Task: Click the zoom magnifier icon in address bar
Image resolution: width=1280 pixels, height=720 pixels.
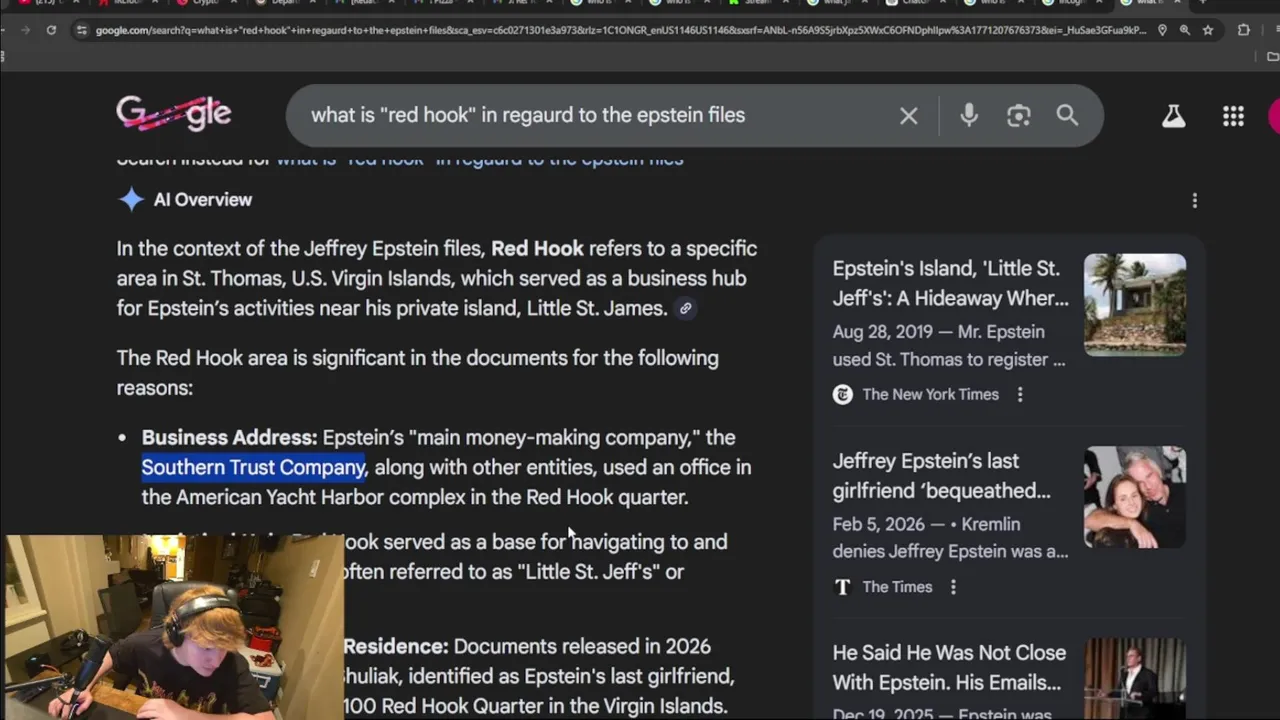Action: (x=1185, y=30)
